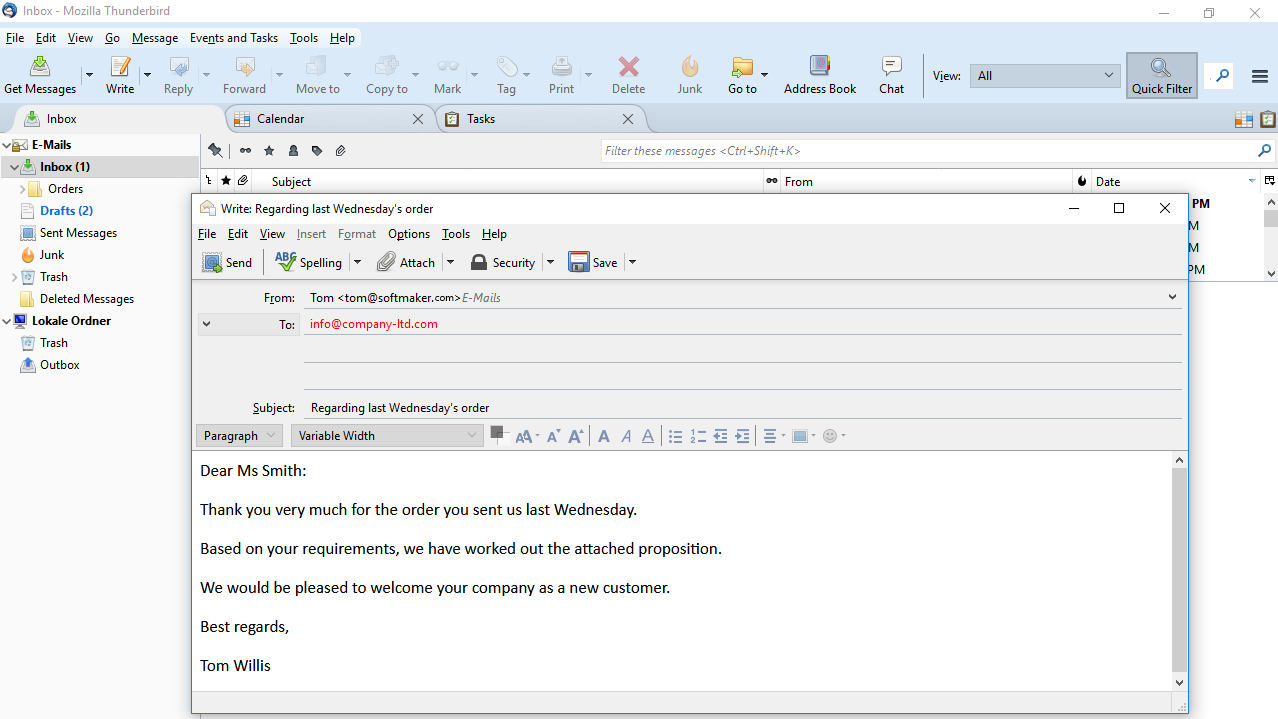Image resolution: width=1278 pixels, height=719 pixels.
Task: Click the Filter these messages search box
Action: tap(938, 151)
